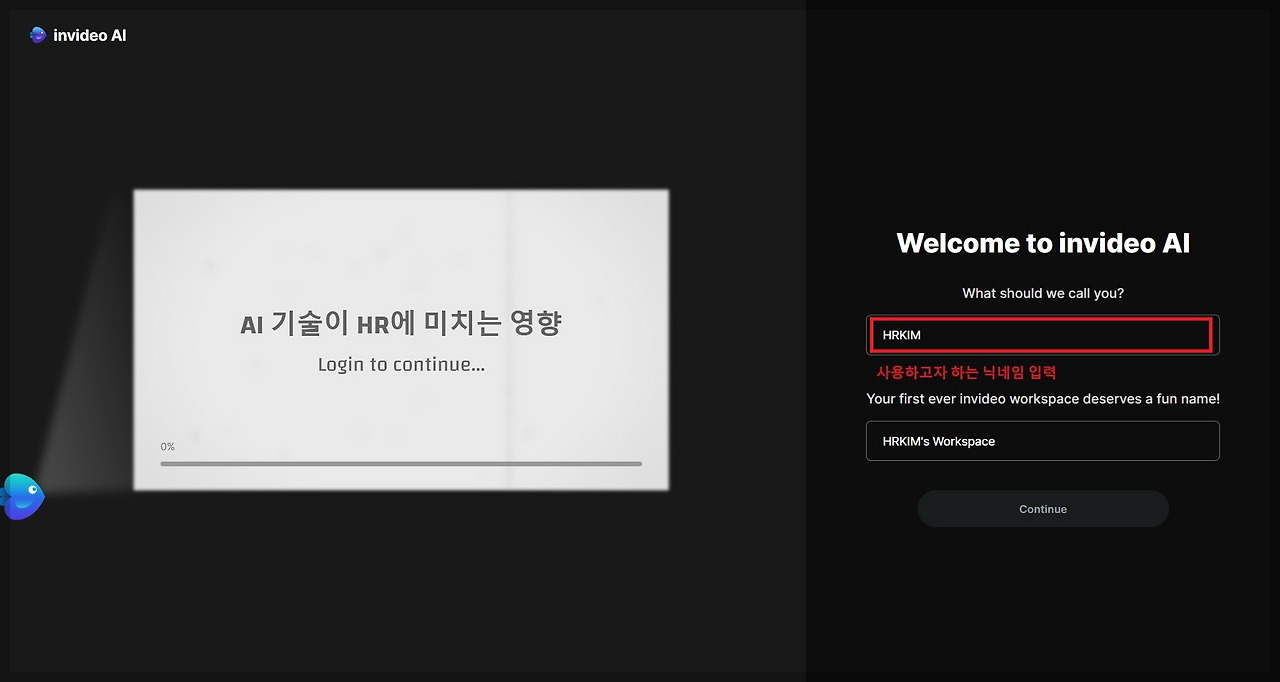Screen dimensions: 1280x682
Task: Click the video loading progress bar
Action: [x=401, y=464]
